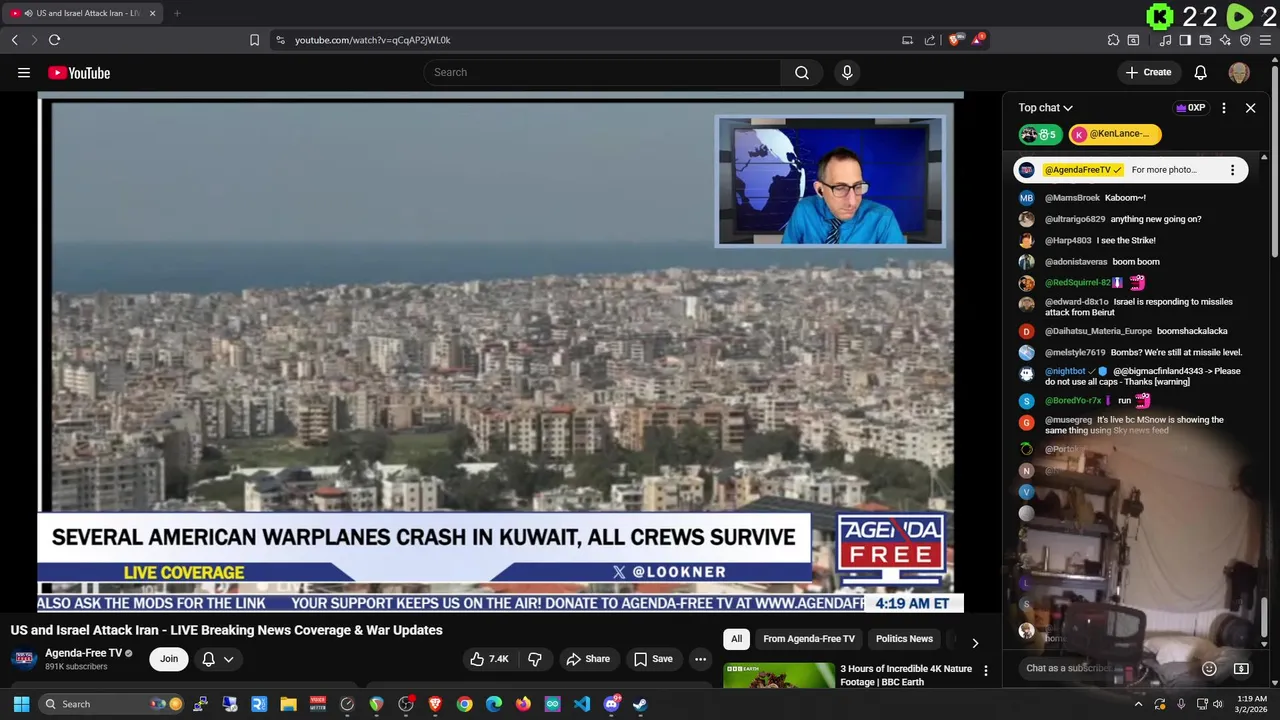Open the emoji picker in chat

point(1209,668)
